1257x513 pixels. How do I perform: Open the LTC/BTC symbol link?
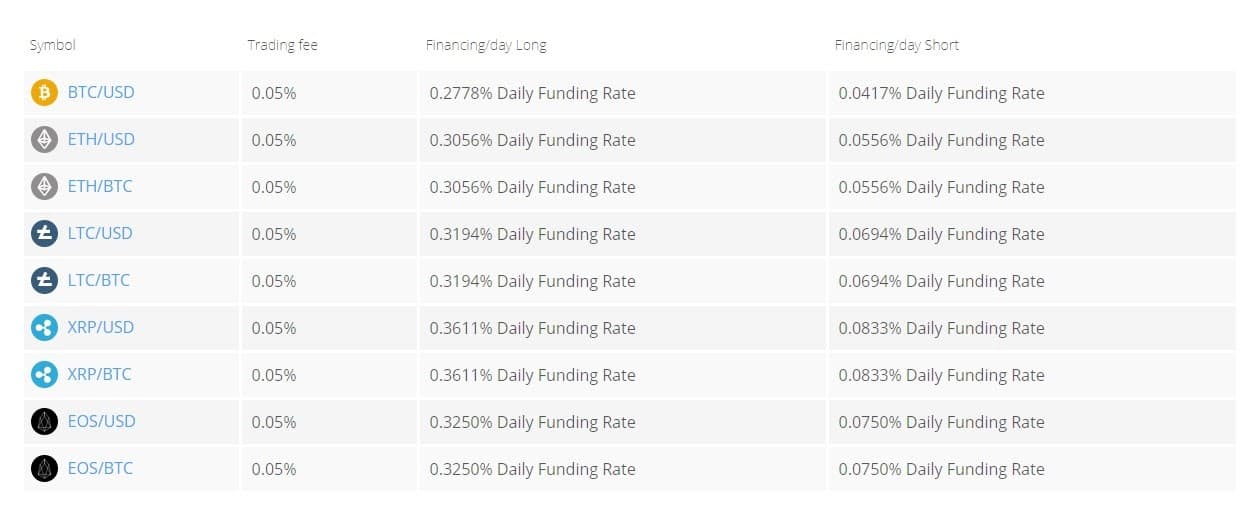click(99, 280)
